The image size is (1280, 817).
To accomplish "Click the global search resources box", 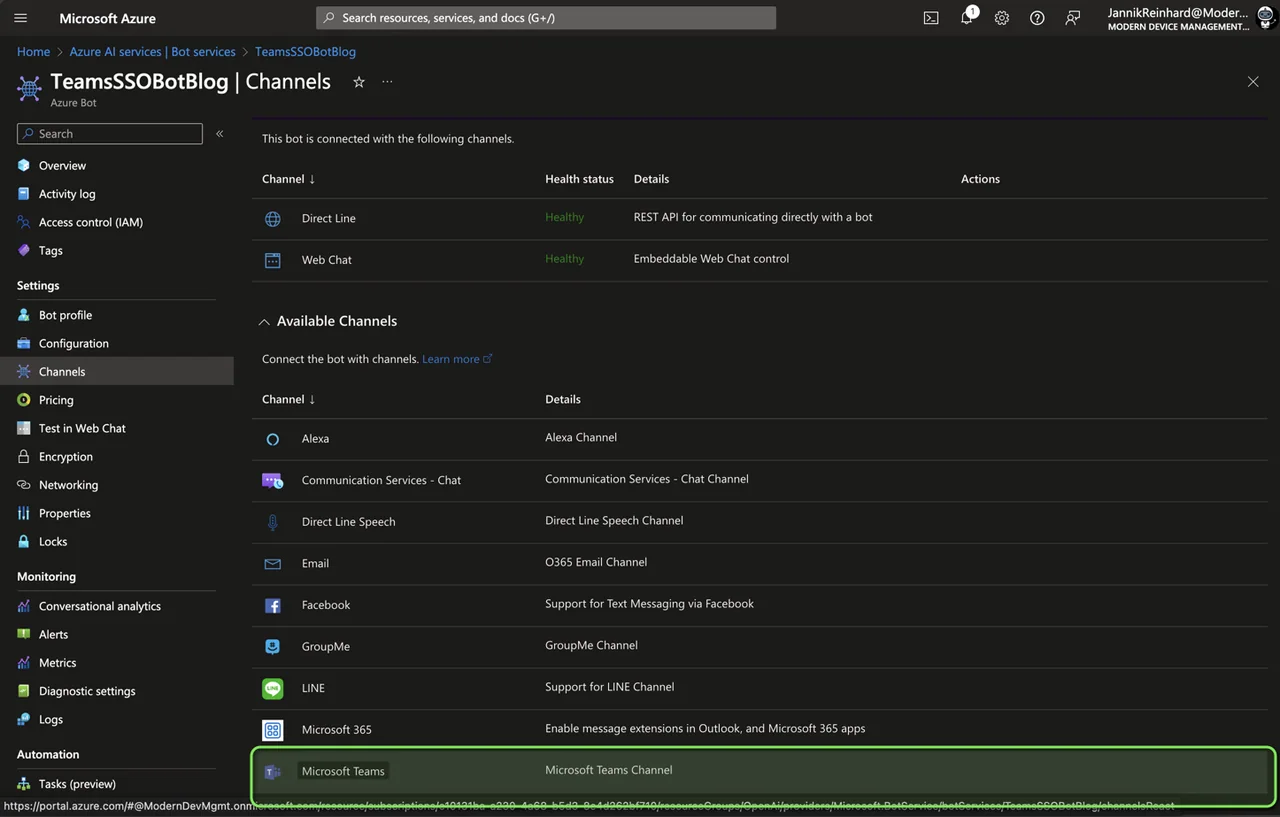I will click(546, 18).
